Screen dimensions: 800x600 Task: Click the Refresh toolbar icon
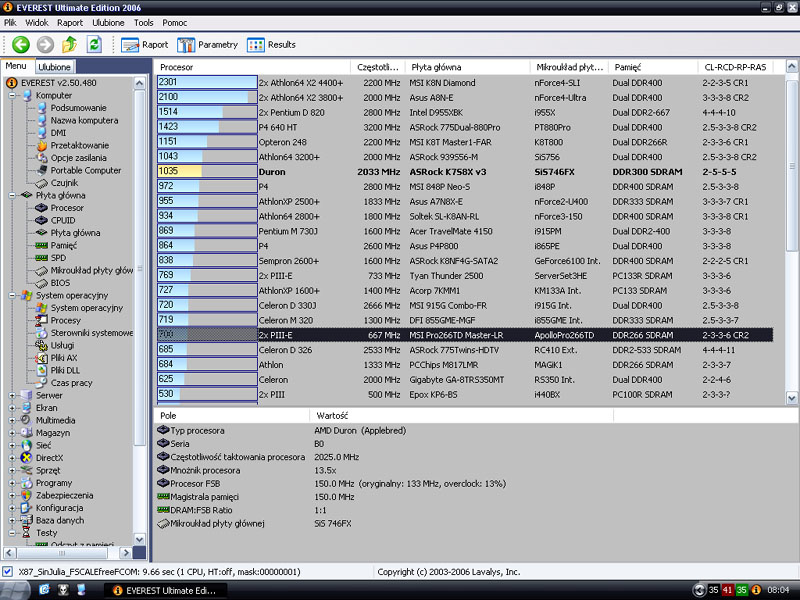[x=94, y=45]
